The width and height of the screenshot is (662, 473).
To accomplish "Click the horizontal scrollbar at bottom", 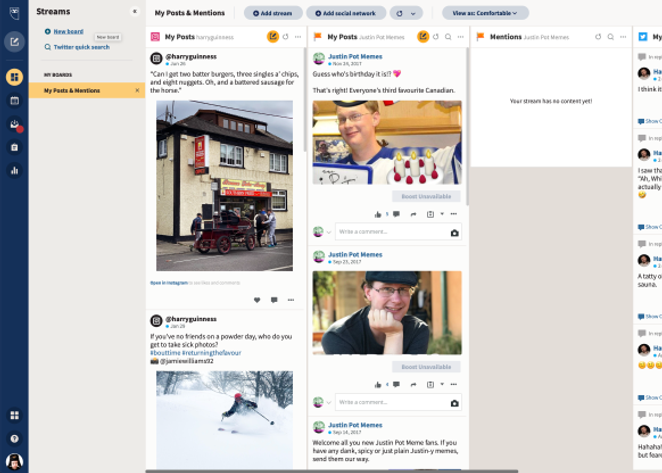I will point(332,471).
